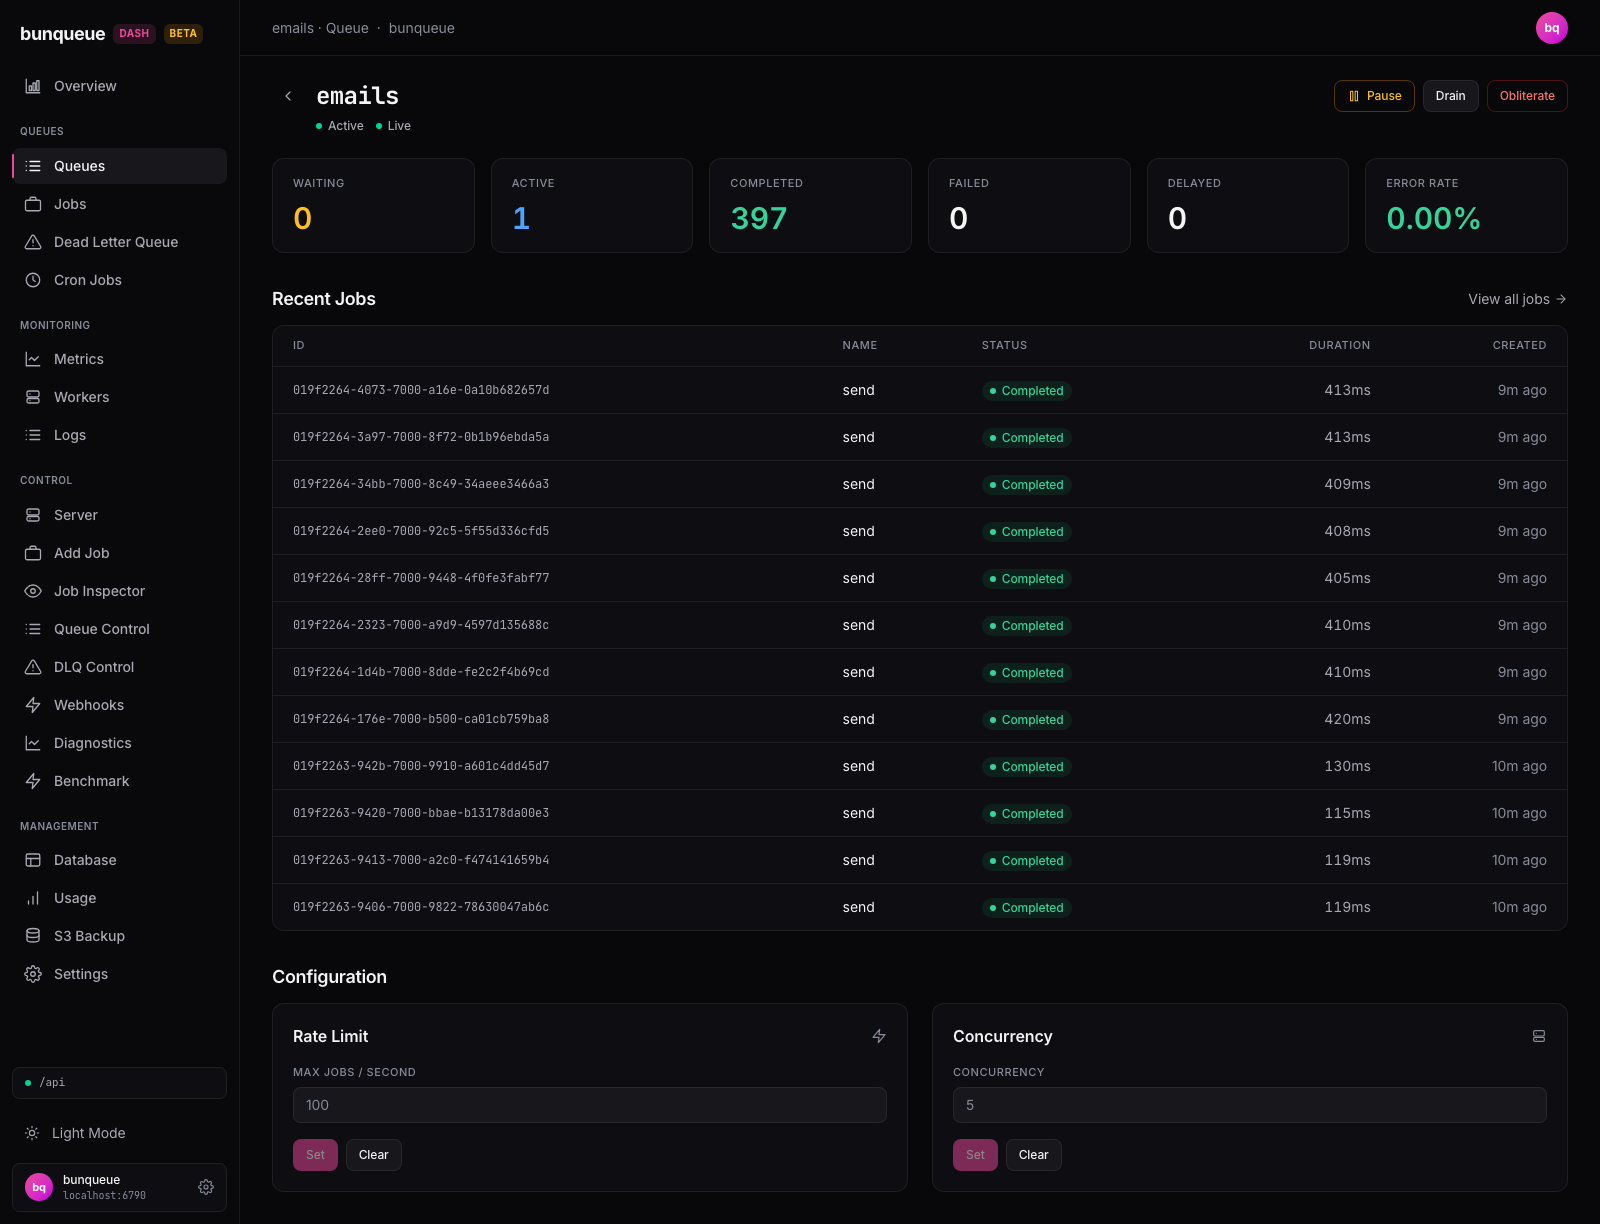
Task: Open S3 Backup storage icon
Action: (33, 936)
